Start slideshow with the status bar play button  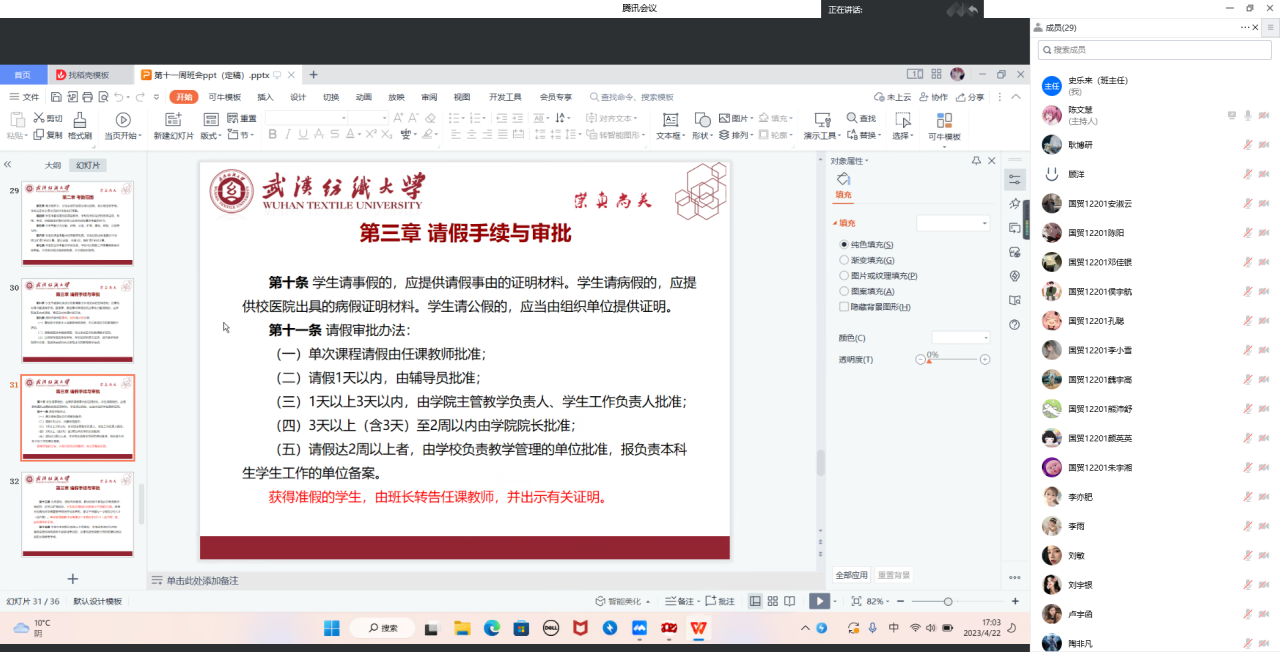pyautogui.click(x=818, y=601)
